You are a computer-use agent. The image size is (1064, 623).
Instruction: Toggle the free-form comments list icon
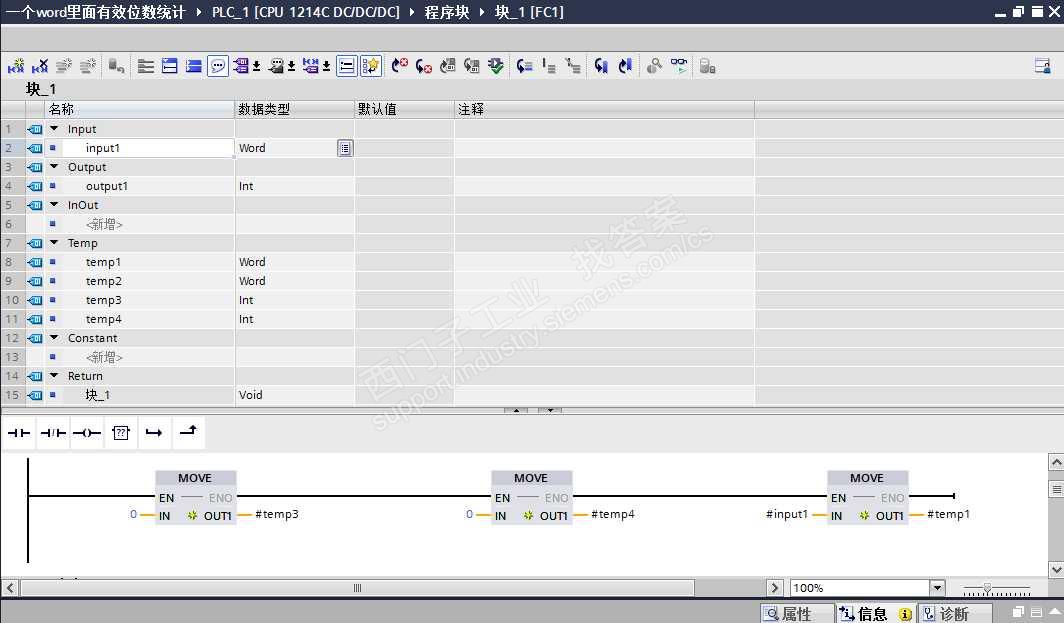click(347, 66)
